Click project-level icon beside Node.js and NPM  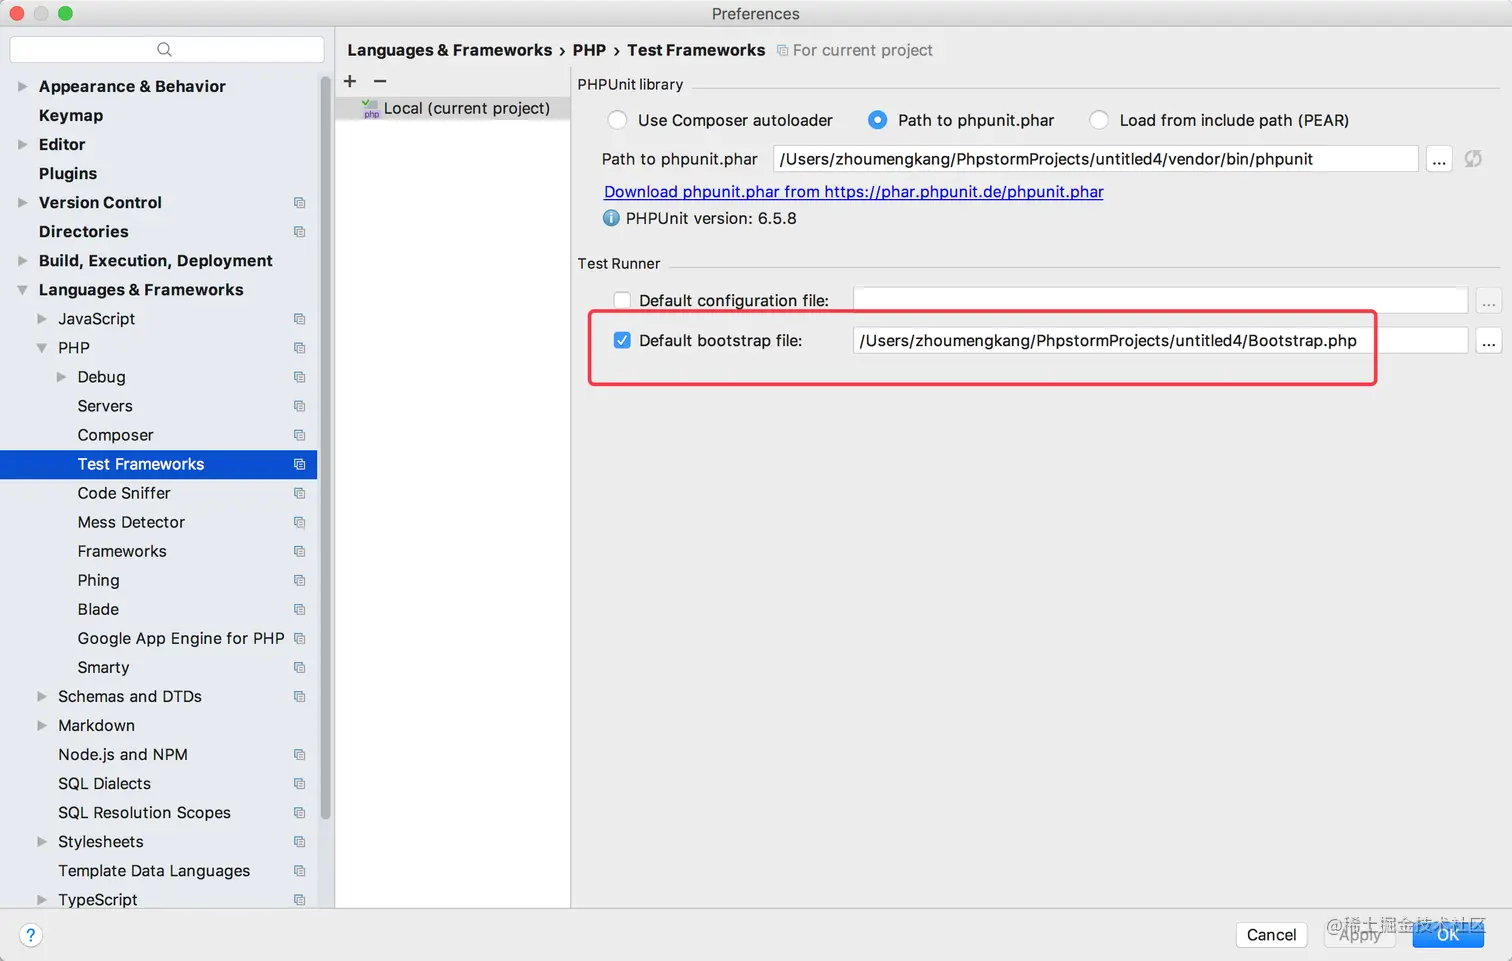(299, 755)
